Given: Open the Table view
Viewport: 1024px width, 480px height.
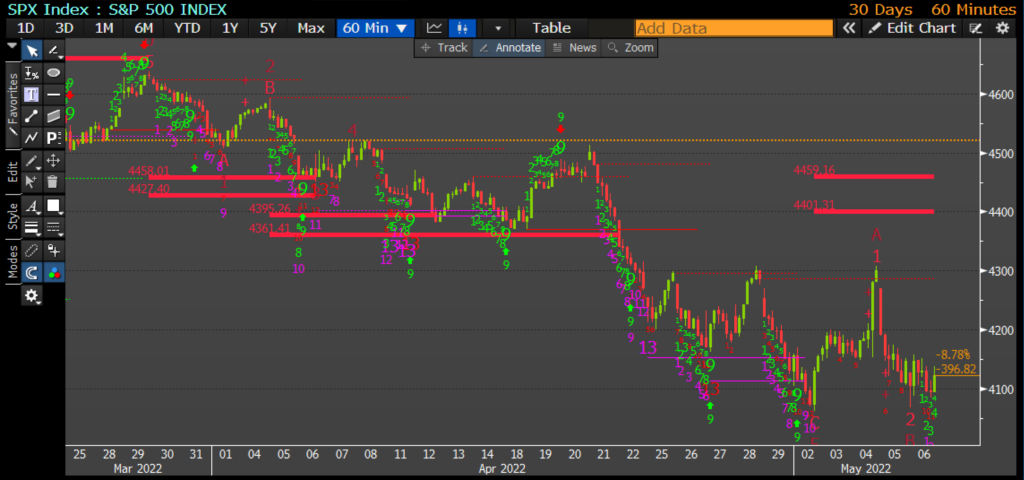Looking at the screenshot, I should coord(551,28).
